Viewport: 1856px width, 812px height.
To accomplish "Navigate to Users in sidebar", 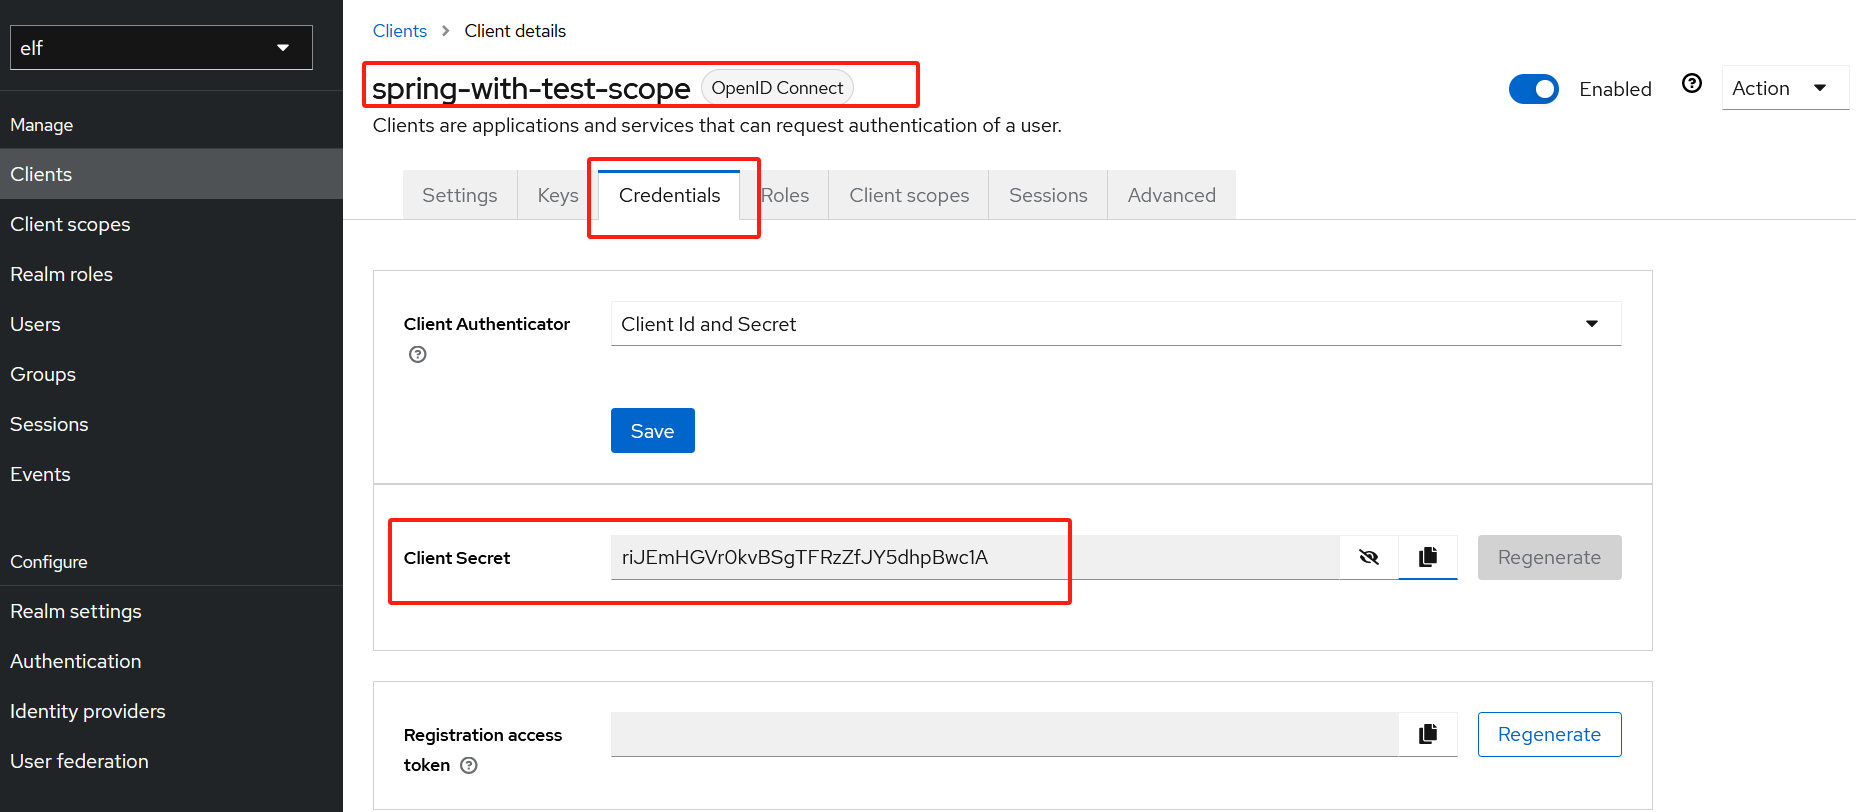I will (171, 324).
